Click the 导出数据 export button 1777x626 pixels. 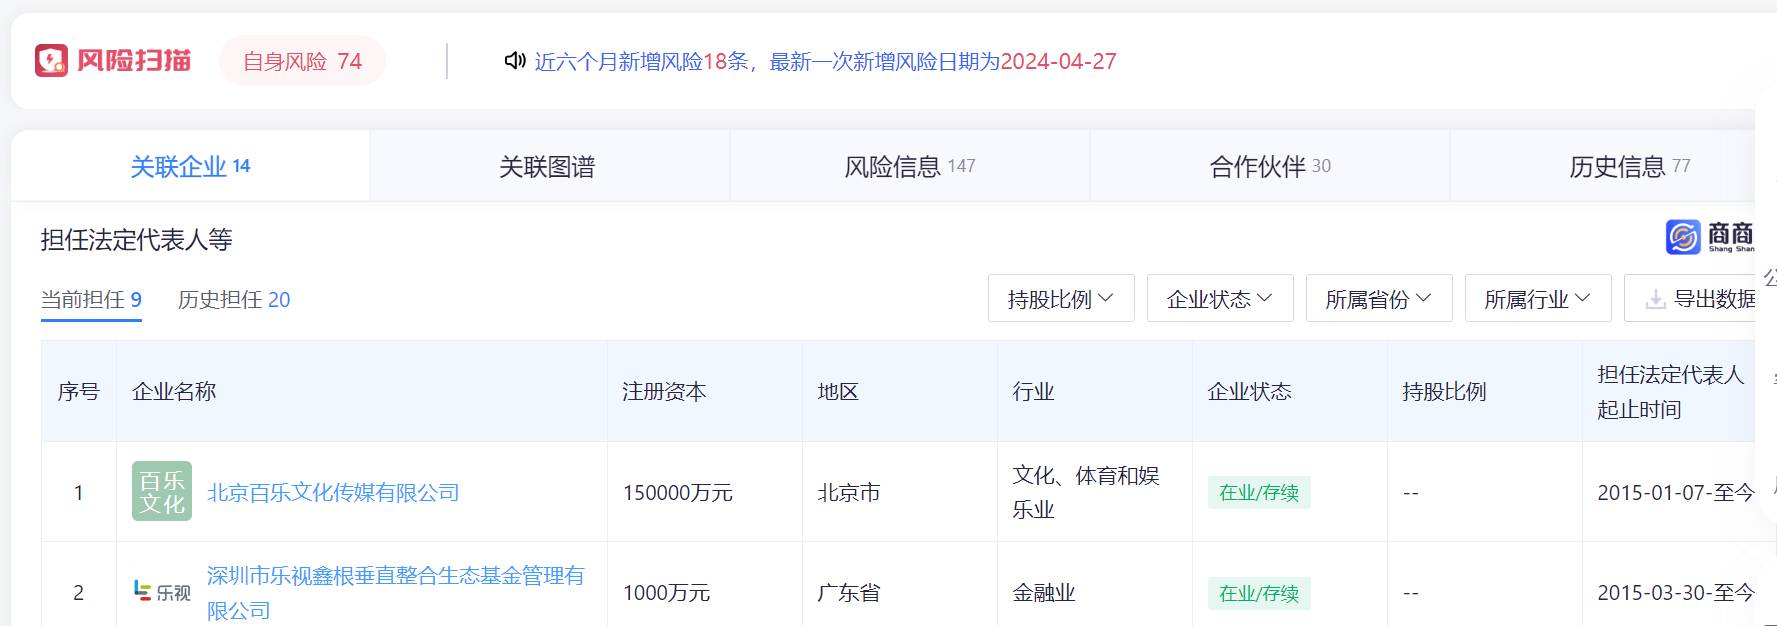(1690, 298)
